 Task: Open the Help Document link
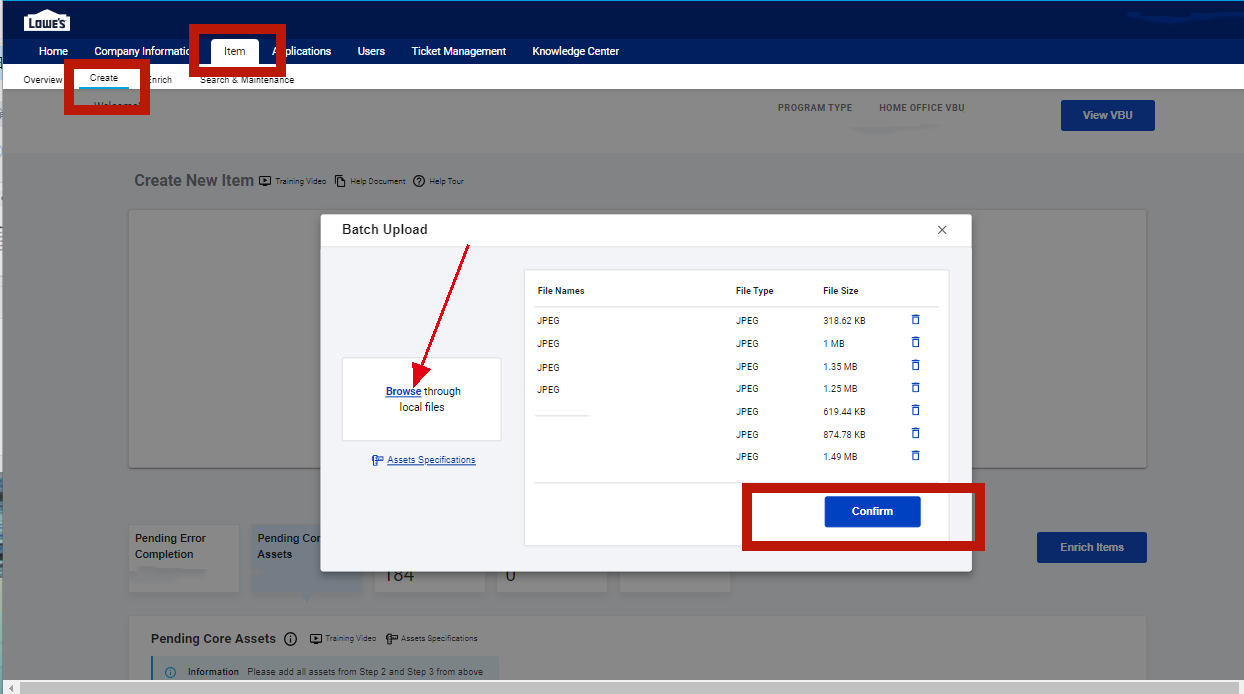coord(370,181)
